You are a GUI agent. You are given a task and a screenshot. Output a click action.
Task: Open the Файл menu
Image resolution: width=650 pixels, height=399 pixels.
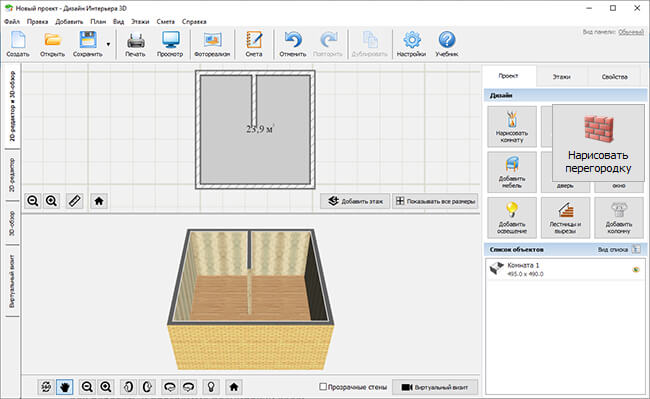(12, 22)
